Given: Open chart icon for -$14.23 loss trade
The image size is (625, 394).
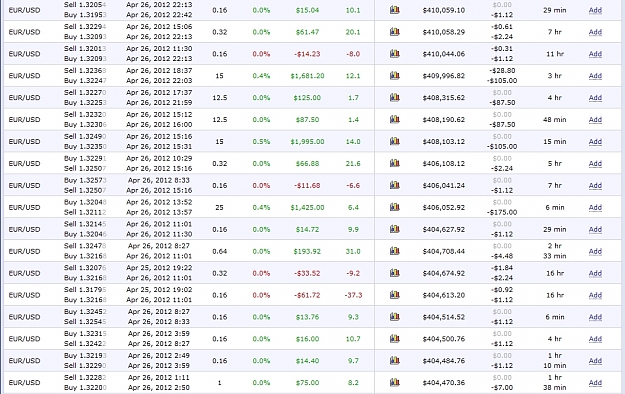Looking at the screenshot, I should click(x=395, y=53).
